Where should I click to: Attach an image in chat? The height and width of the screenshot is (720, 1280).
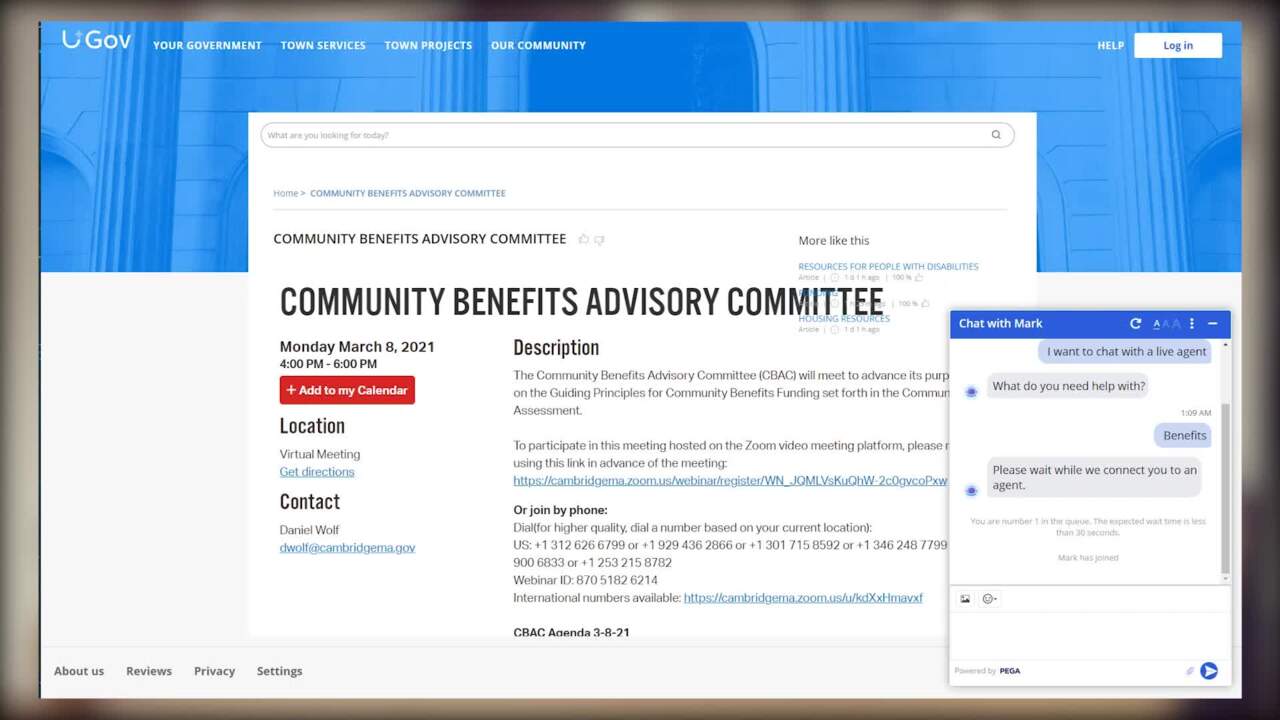click(965, 599)
